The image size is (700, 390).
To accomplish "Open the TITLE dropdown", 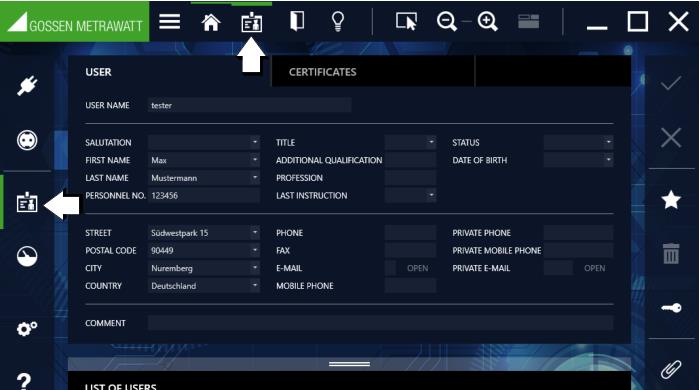I will 431,142.
